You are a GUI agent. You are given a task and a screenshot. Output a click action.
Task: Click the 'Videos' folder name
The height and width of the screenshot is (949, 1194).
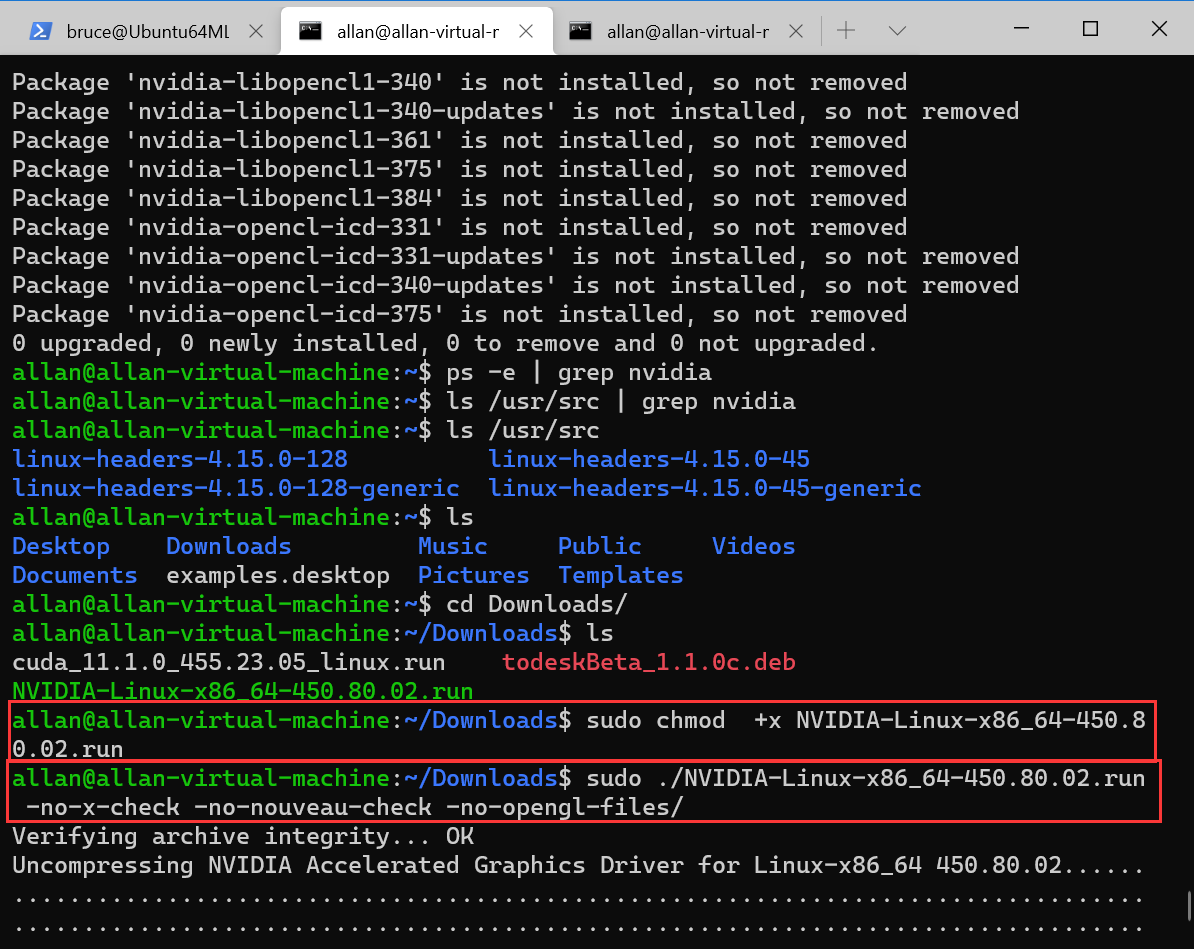pos(753,546)
